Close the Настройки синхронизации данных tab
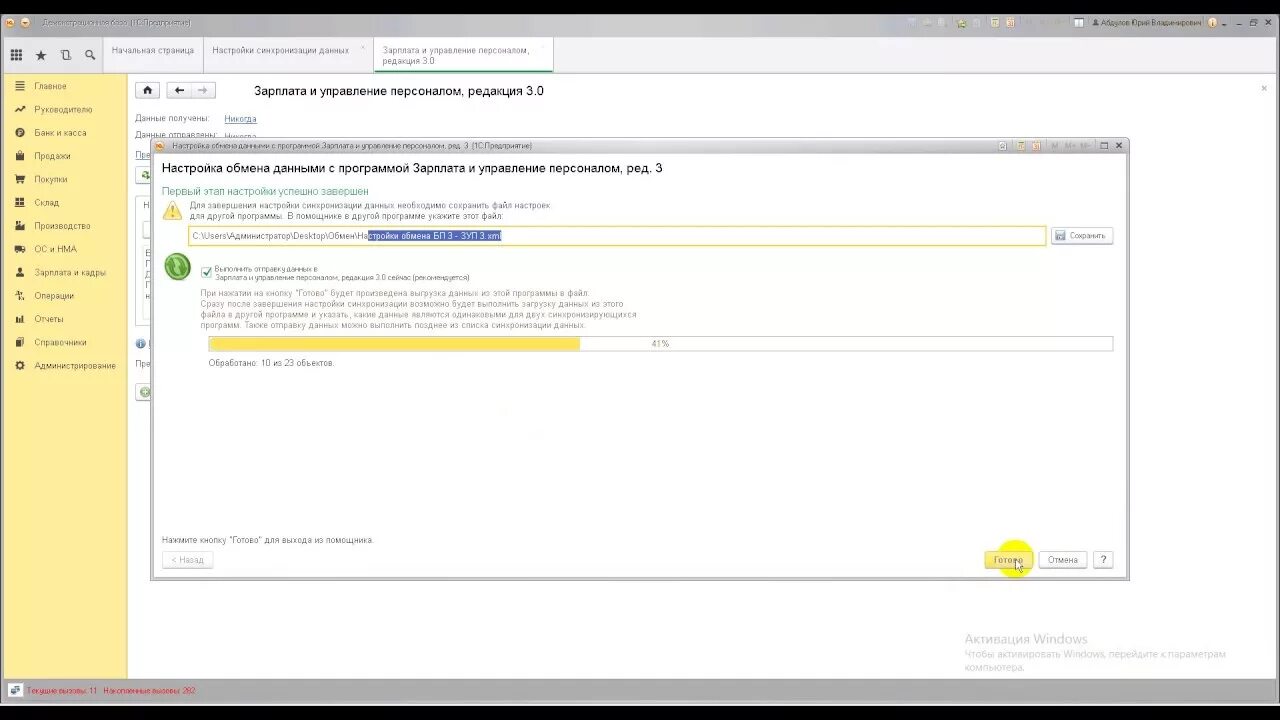Screen dimensions: 1280x720 (363, 47)
